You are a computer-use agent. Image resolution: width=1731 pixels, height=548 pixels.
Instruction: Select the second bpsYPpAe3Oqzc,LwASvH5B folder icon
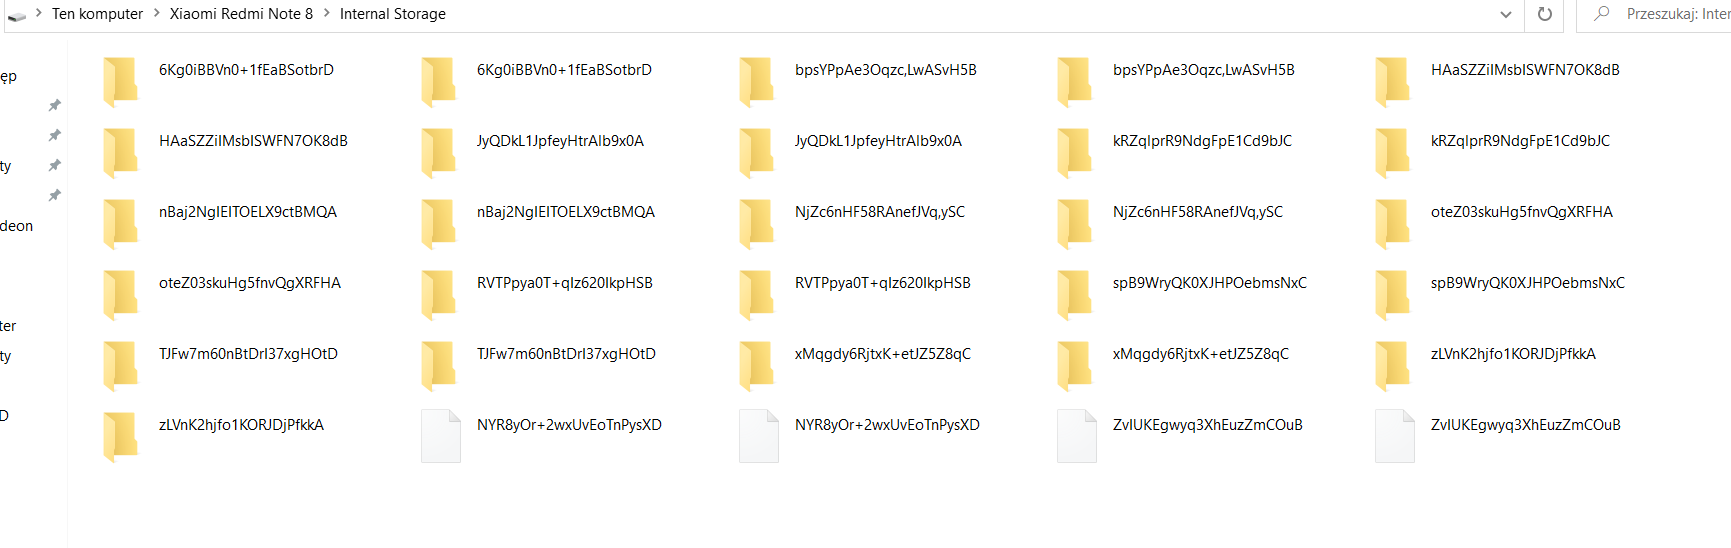(x=1075, y=82)
